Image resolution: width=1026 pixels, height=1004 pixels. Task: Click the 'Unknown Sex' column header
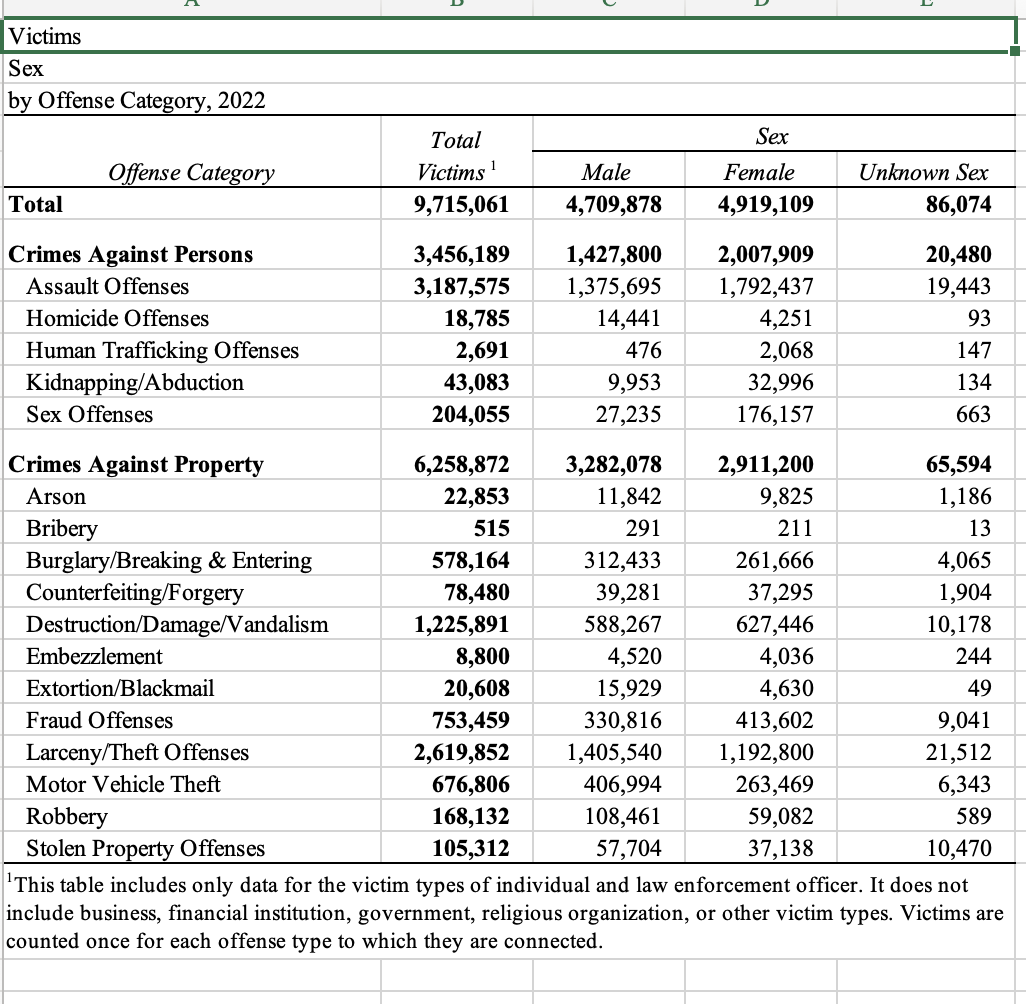coord(923,172)
